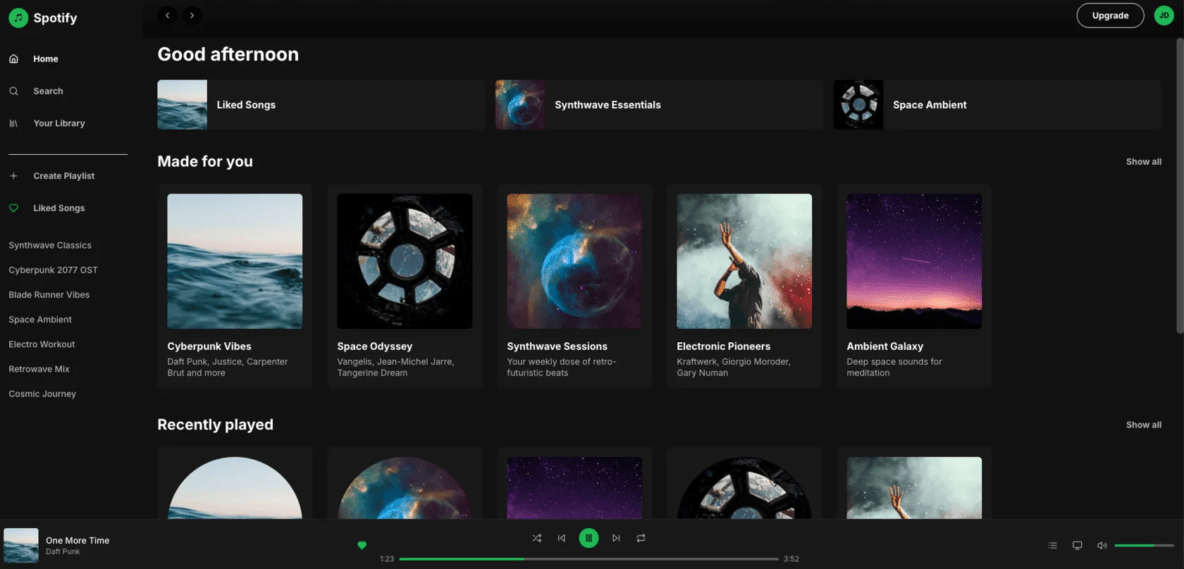This screenshot has width=1184, height=569.
Task: Click the 3:52 total duration label
Action: point(791,559)
